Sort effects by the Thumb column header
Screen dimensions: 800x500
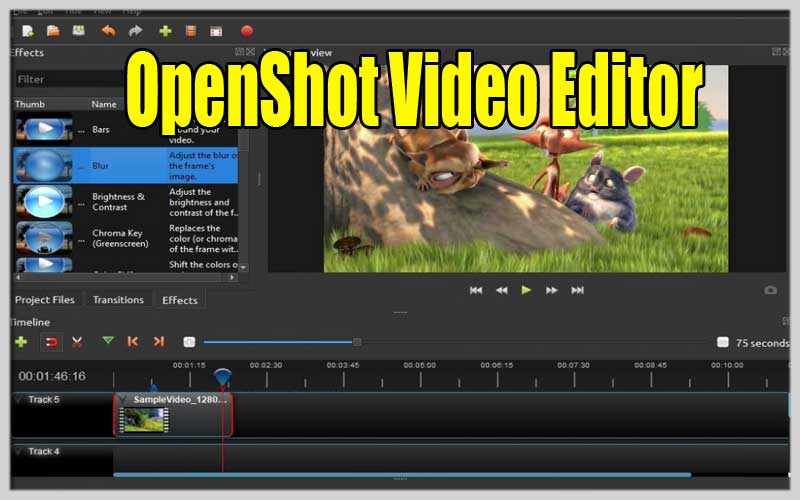(x=30, y=104)
